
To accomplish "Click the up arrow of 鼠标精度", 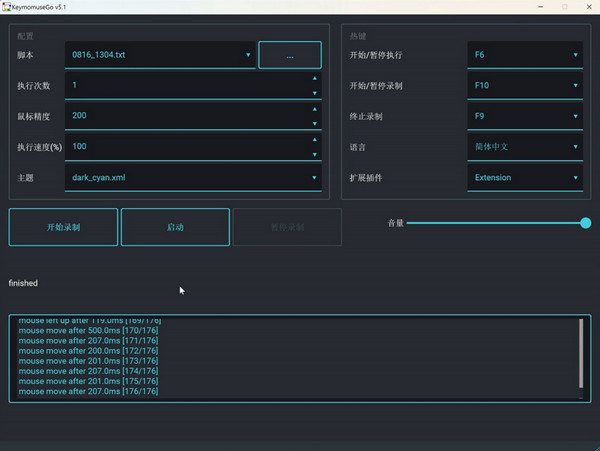I will point(316,109).
